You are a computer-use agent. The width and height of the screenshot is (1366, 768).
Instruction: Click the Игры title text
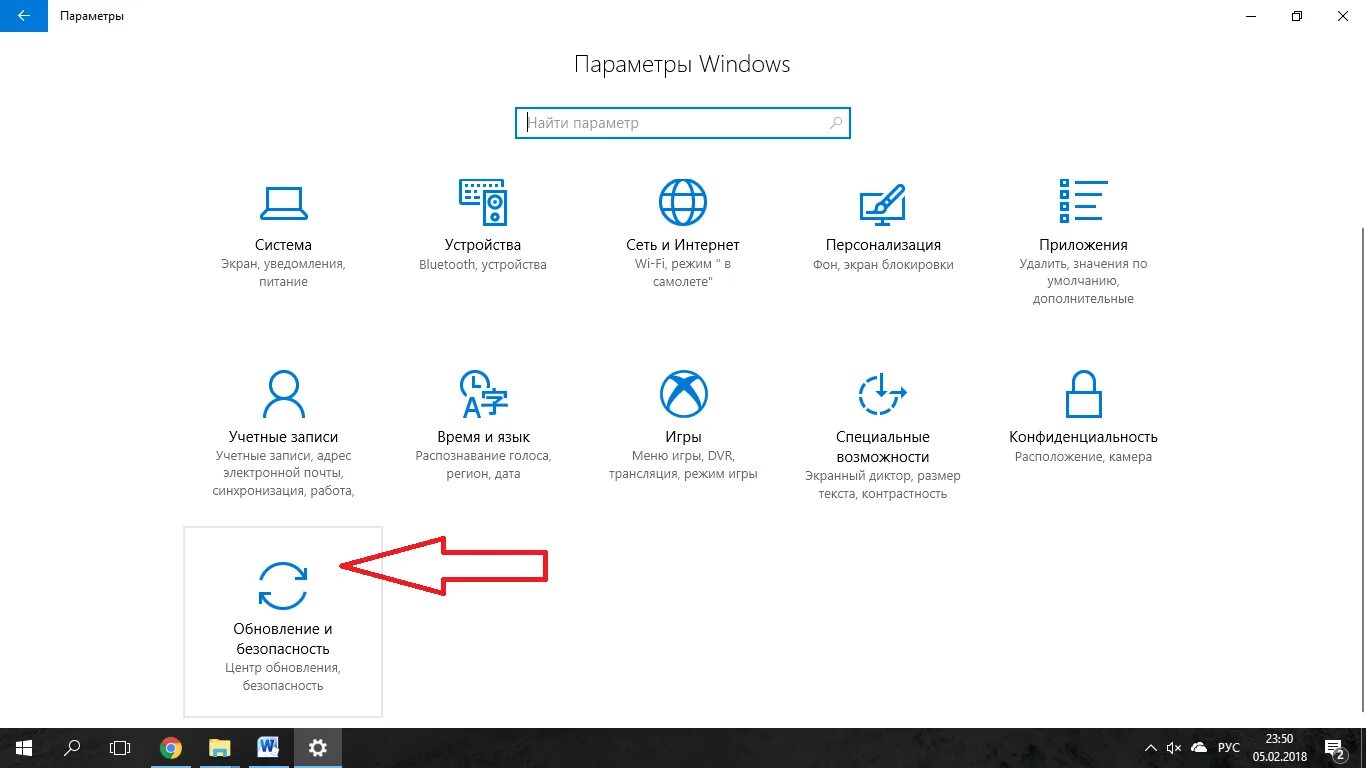click(683, 437)
